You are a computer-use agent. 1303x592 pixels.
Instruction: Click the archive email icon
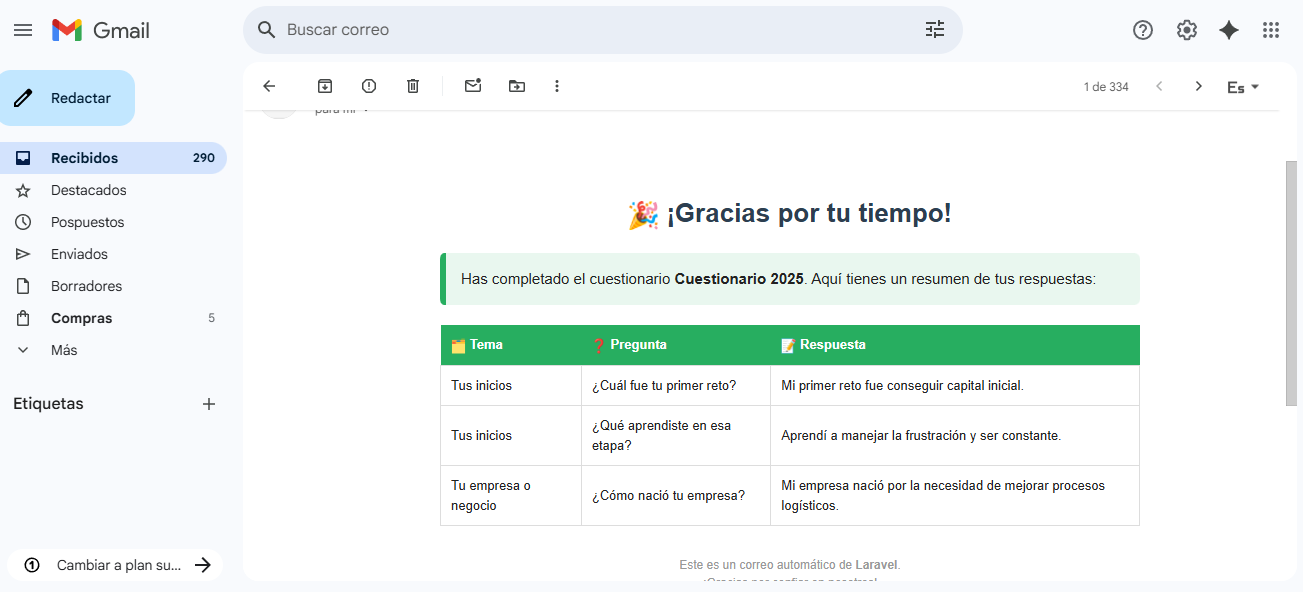click(325, 86)
